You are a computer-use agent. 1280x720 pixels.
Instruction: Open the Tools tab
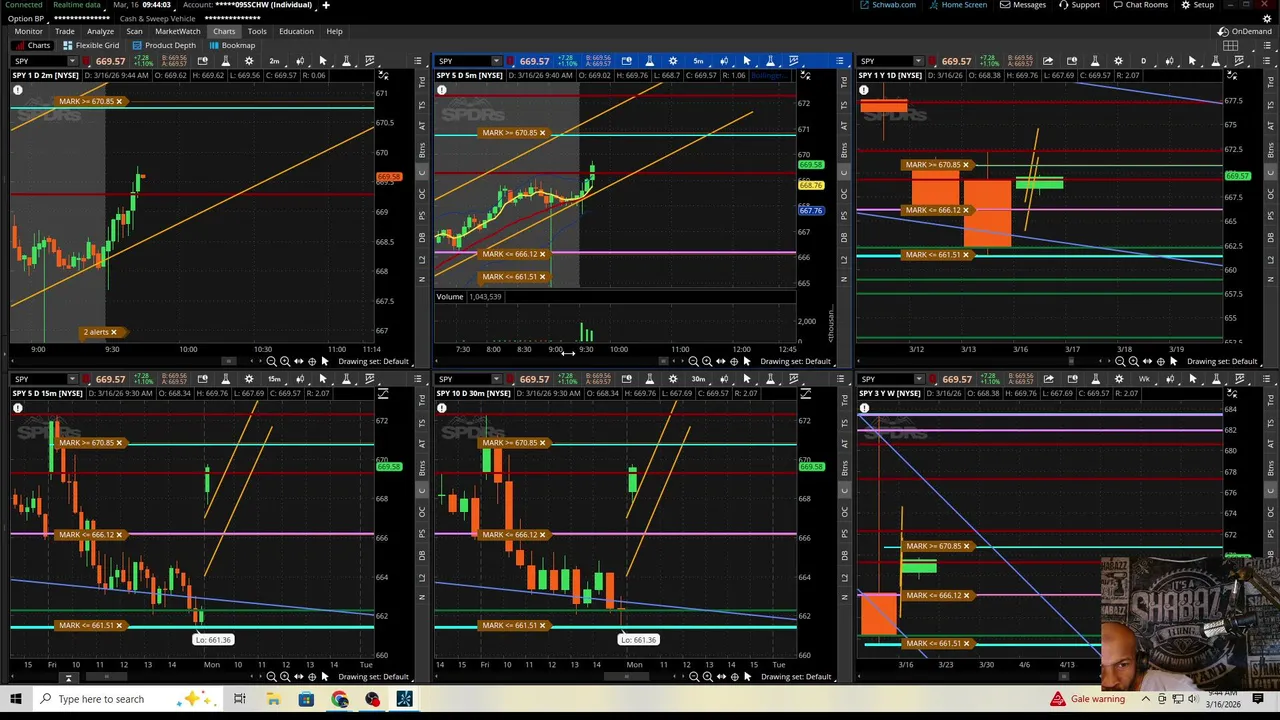click(257, 31)
